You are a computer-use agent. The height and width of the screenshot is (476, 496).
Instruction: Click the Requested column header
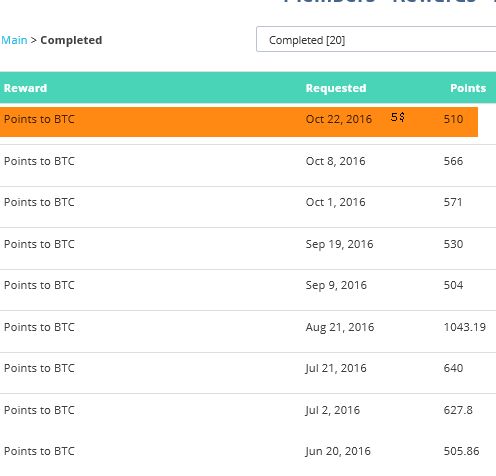pyautogui.click(x=336, y=88)
